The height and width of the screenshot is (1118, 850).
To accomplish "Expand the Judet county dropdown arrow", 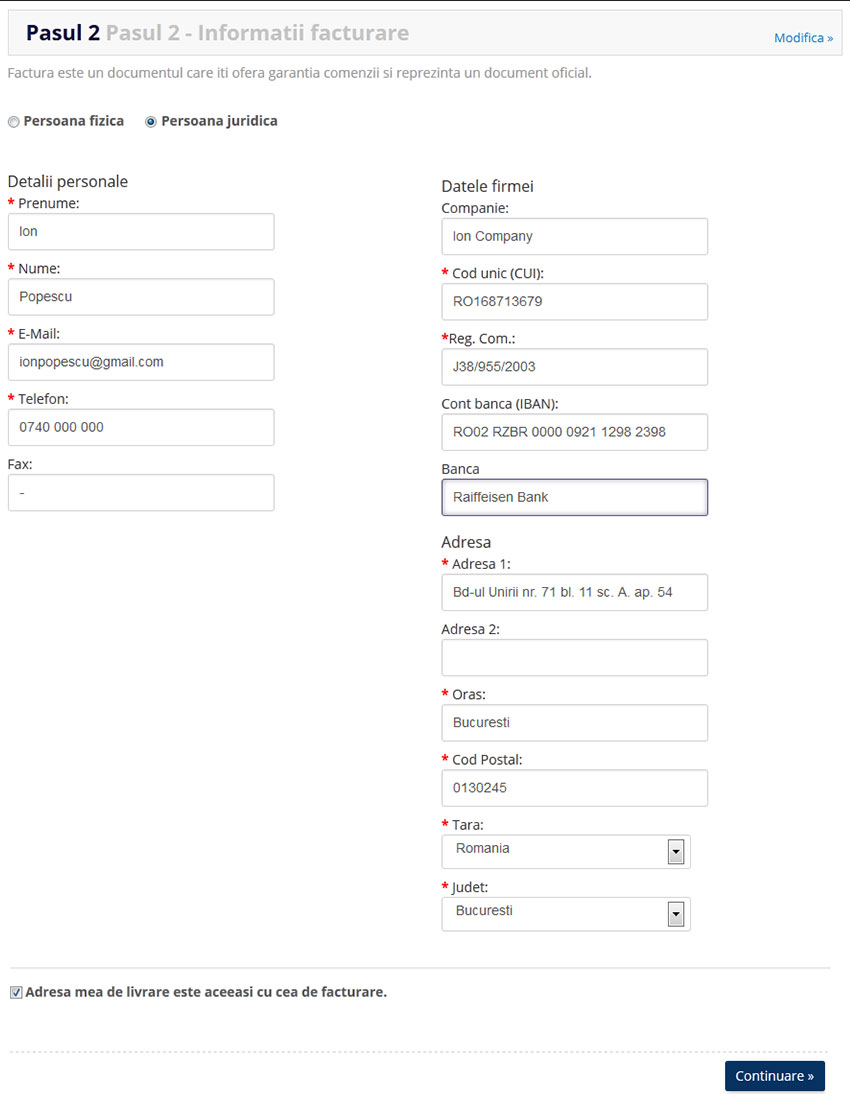I will [675, 914].
